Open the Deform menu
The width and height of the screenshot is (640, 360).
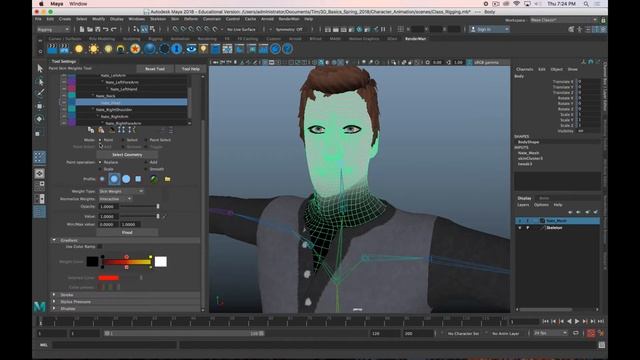pos(191,19)
